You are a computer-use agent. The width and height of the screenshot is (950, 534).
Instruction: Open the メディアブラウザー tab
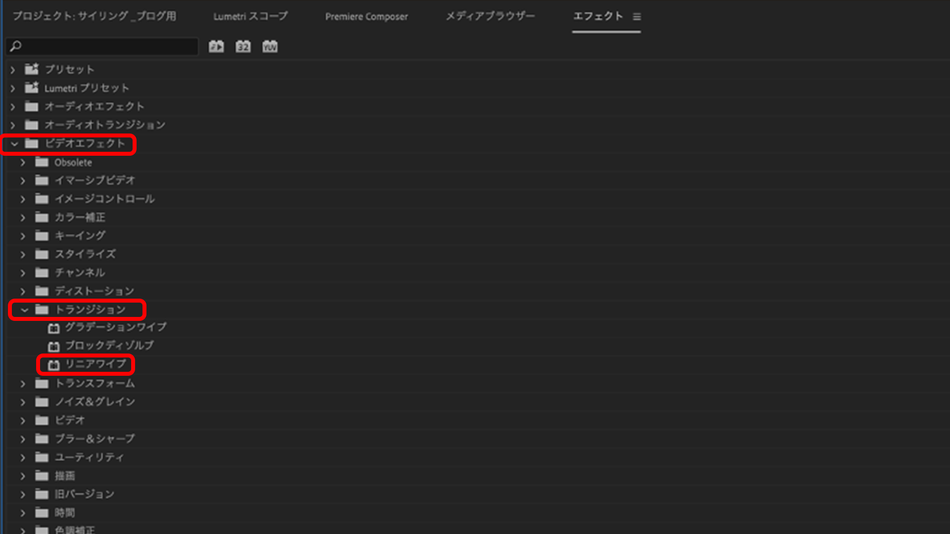tap(490, 16)
